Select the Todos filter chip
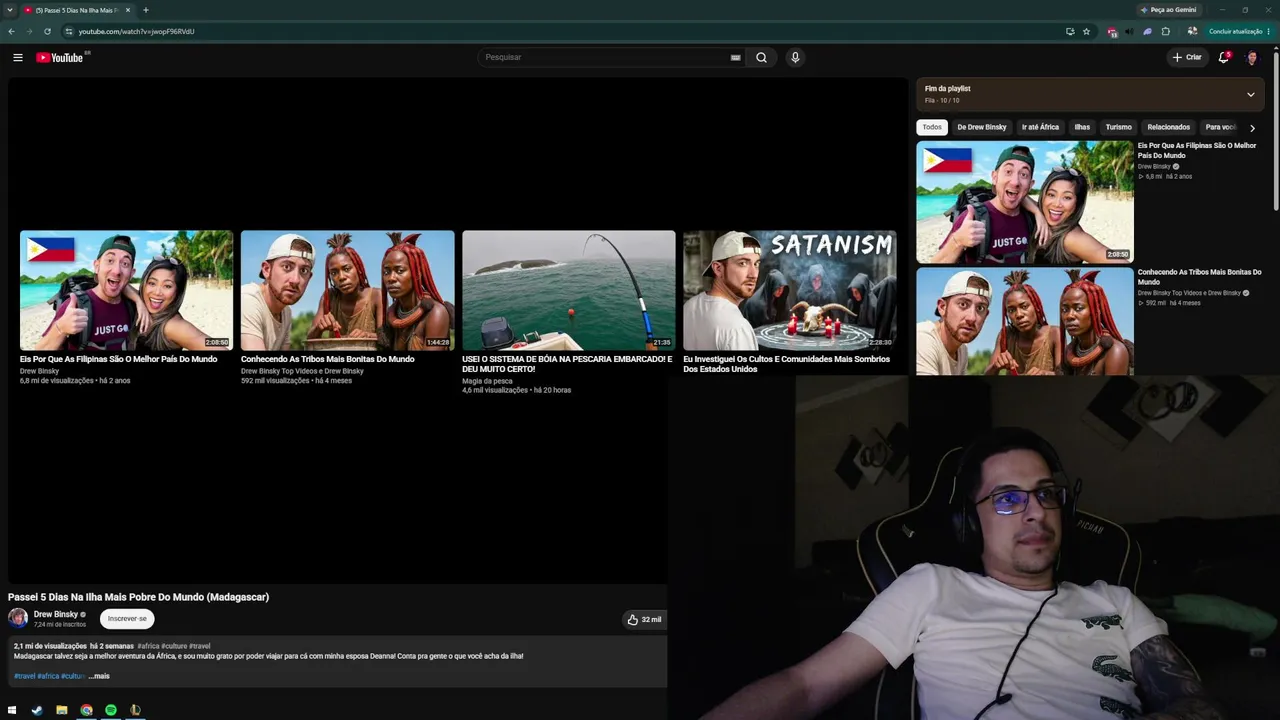The width and height of the screenshot is (1280, 720). point(932,127)
